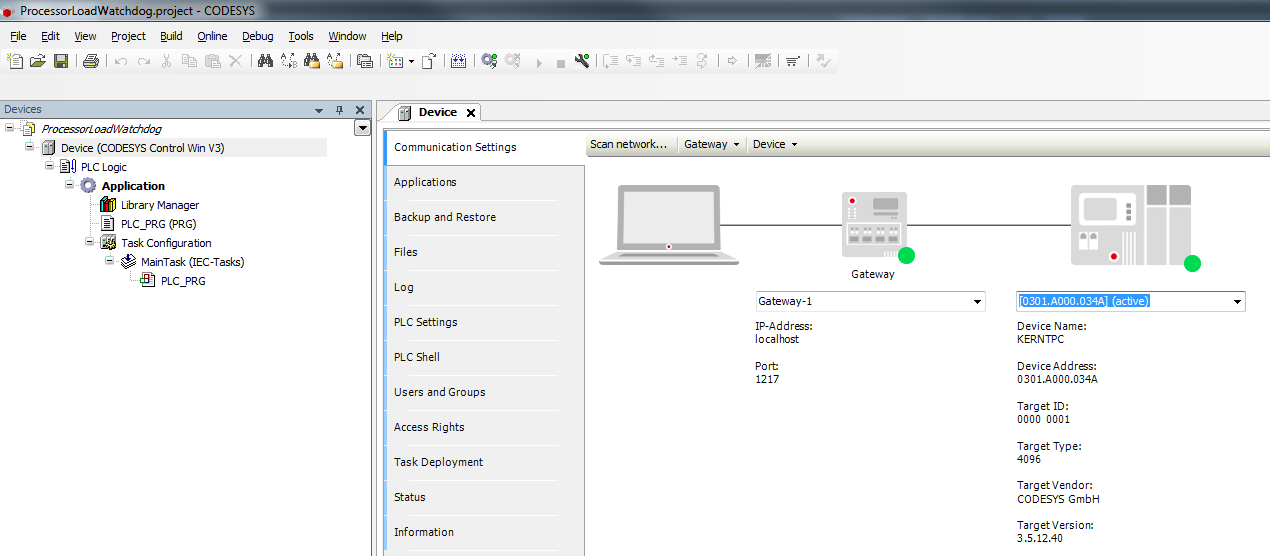1270x556 pixels.
Task: Click the laptop computer image
Action: coord(669,225)
